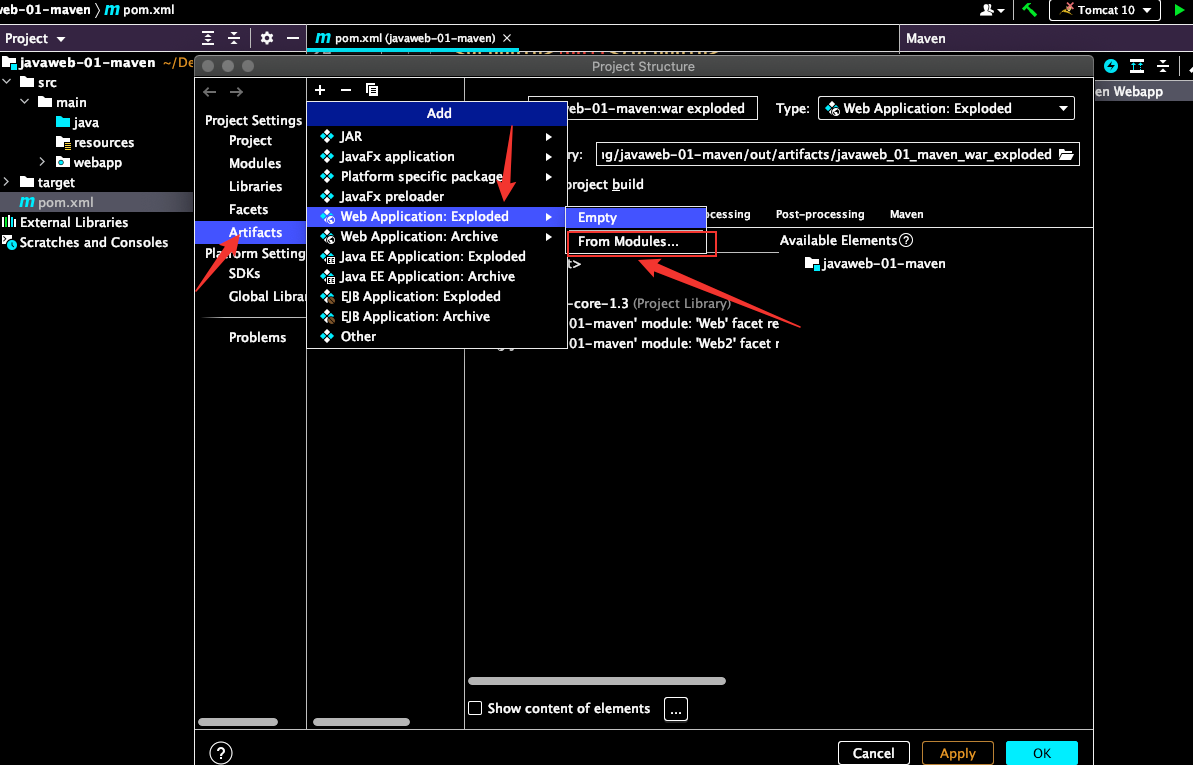Choose From Modules... submenu item
The height and width of the screenshot is (765, 1193).
click(636, 241)
